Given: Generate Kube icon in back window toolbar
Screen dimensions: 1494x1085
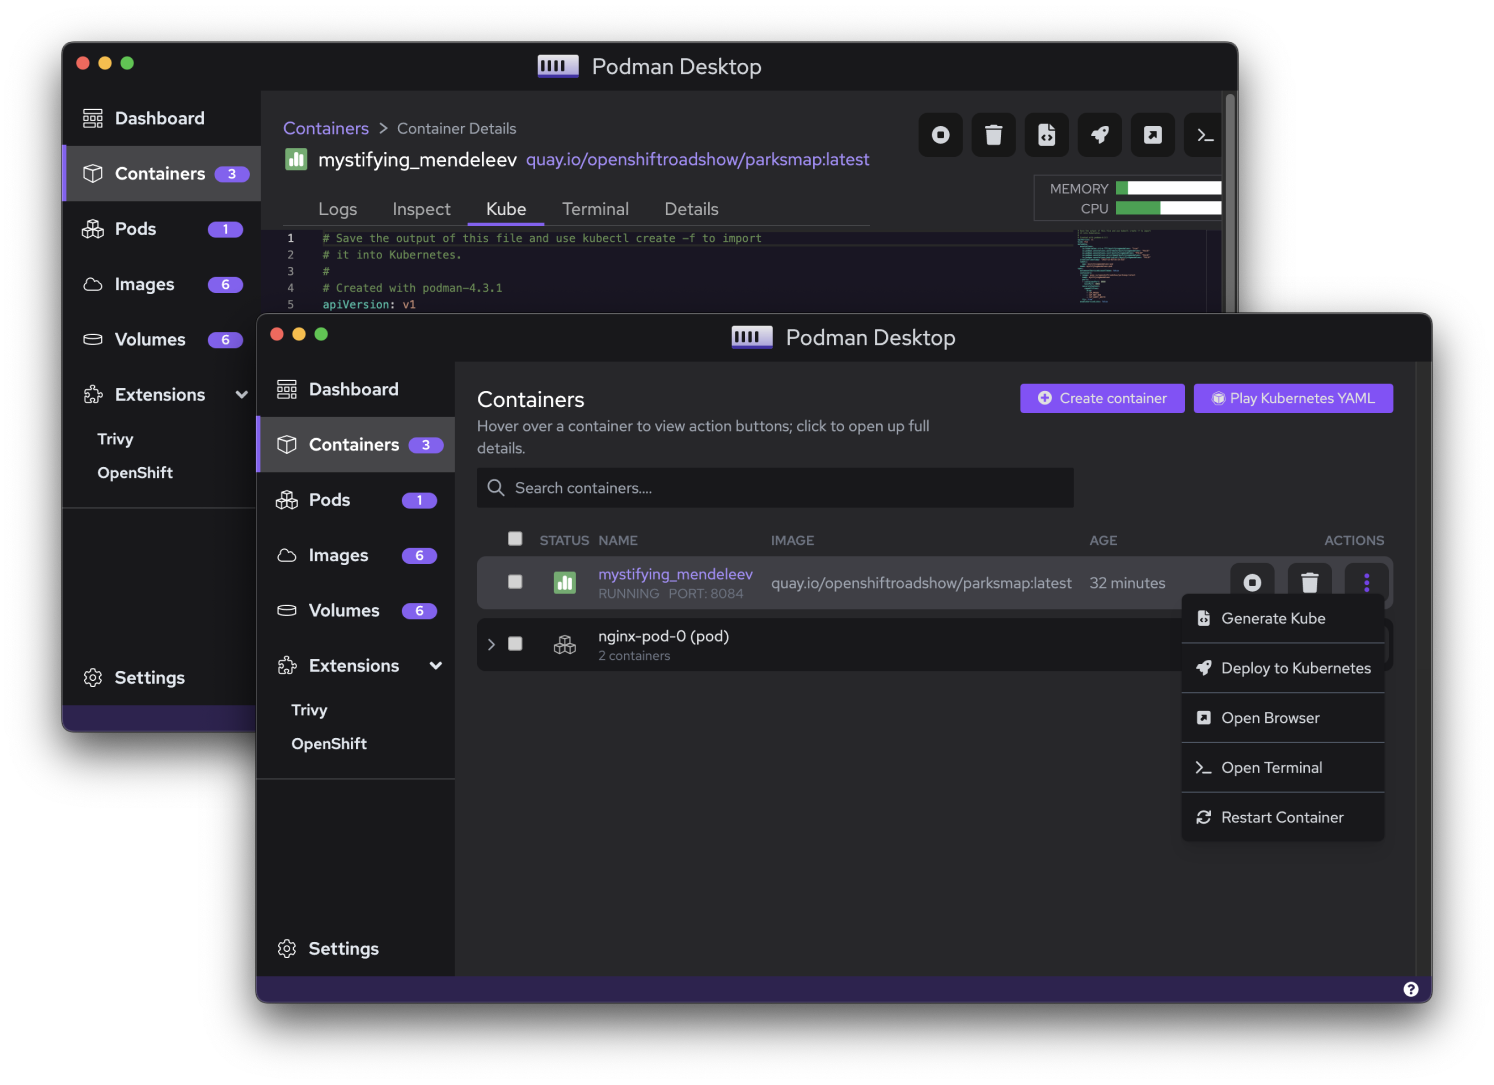Looking at the screenshot, I should pyautogui.click(x=1046, y=135).
